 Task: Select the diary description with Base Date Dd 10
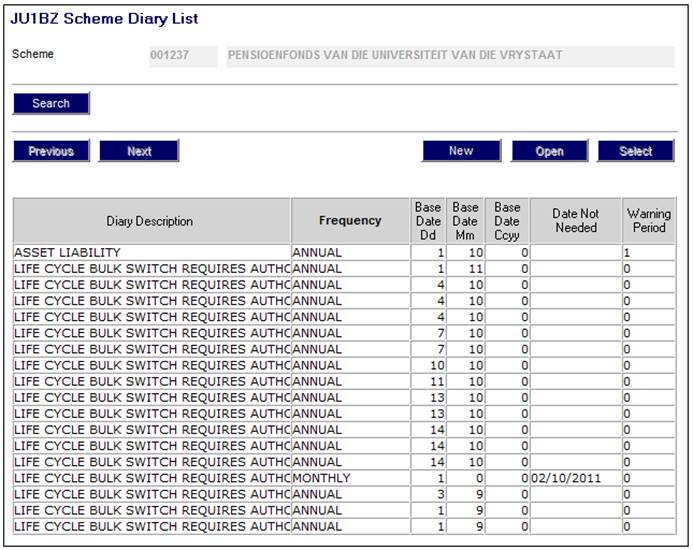click(152, 365)
